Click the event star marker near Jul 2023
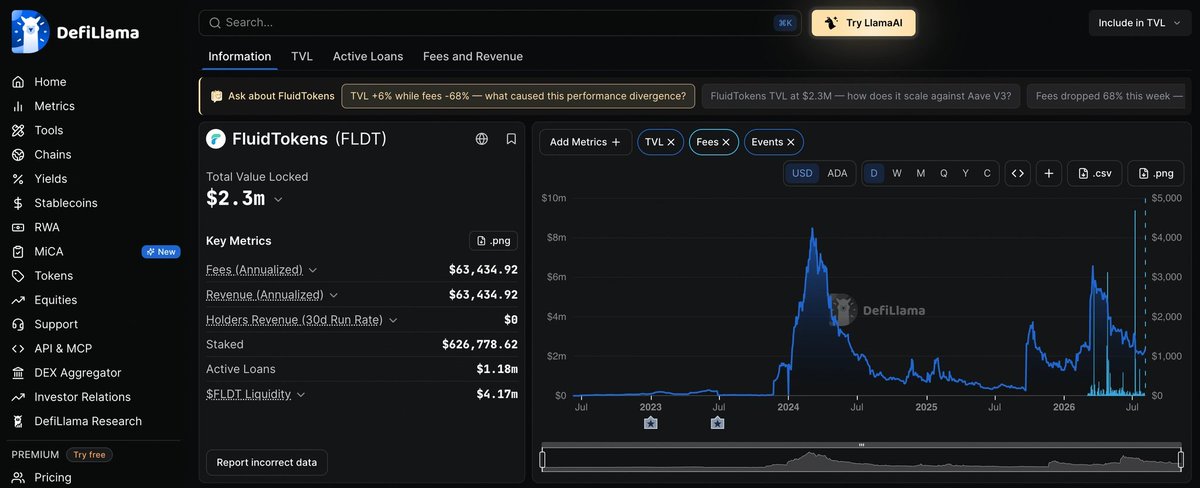1200x488 pixels. [x=717, y=424]
